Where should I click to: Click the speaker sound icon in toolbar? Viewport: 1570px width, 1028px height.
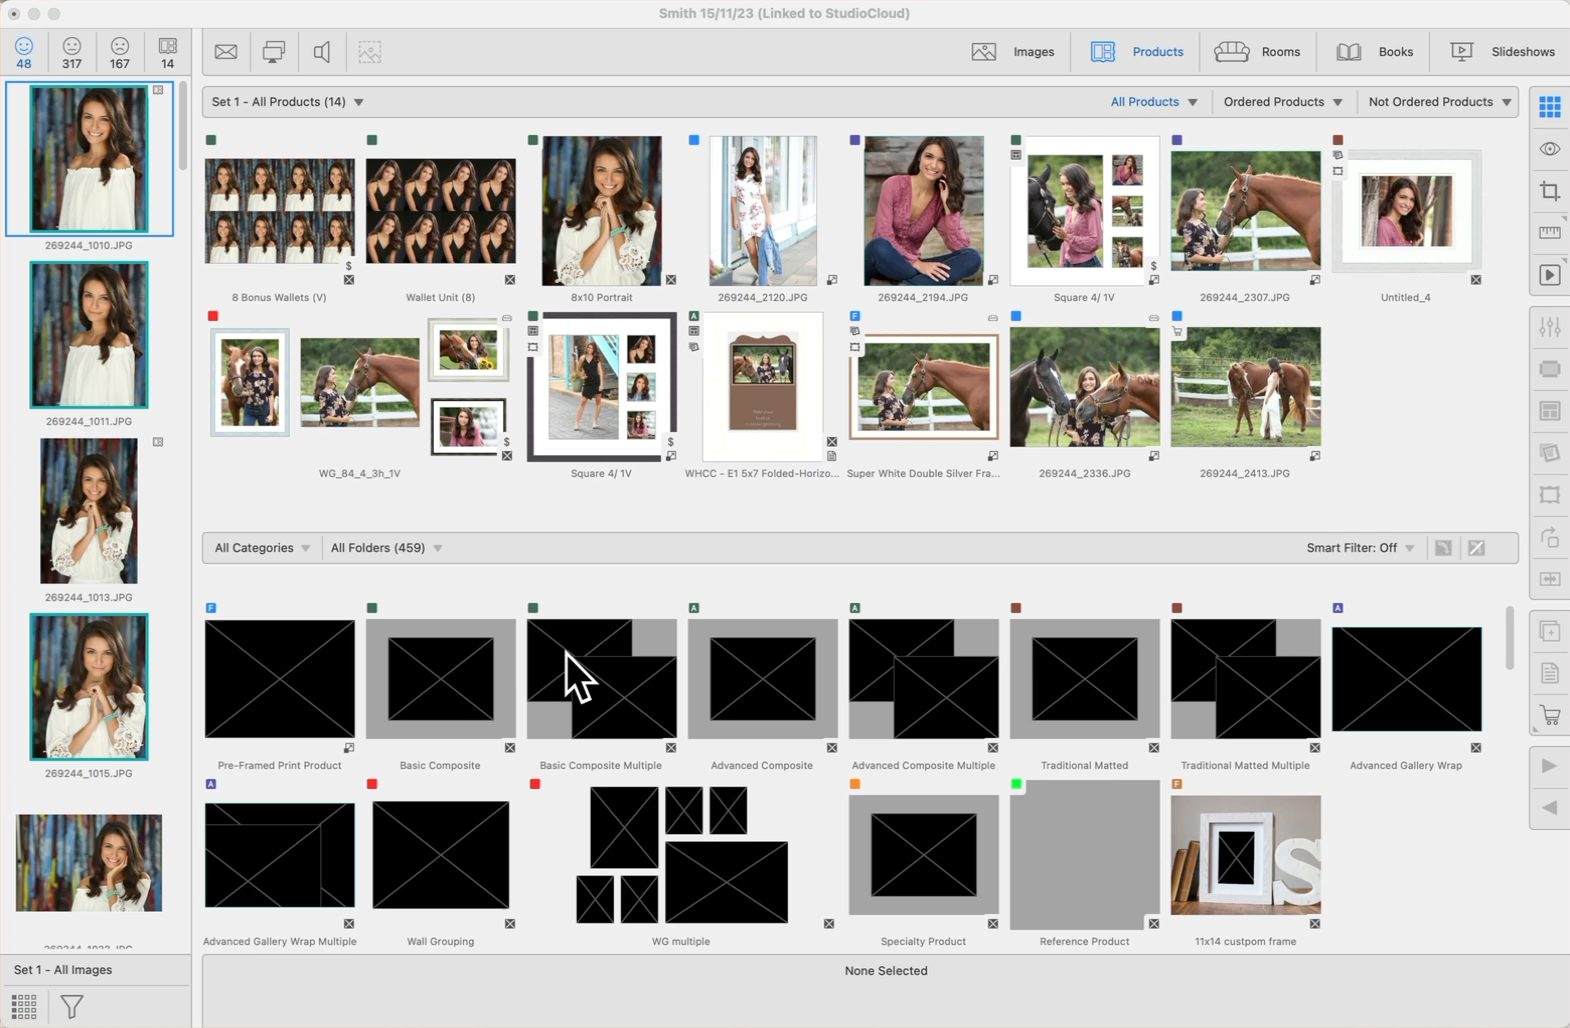pyautogui.click(x=322, y=52)
